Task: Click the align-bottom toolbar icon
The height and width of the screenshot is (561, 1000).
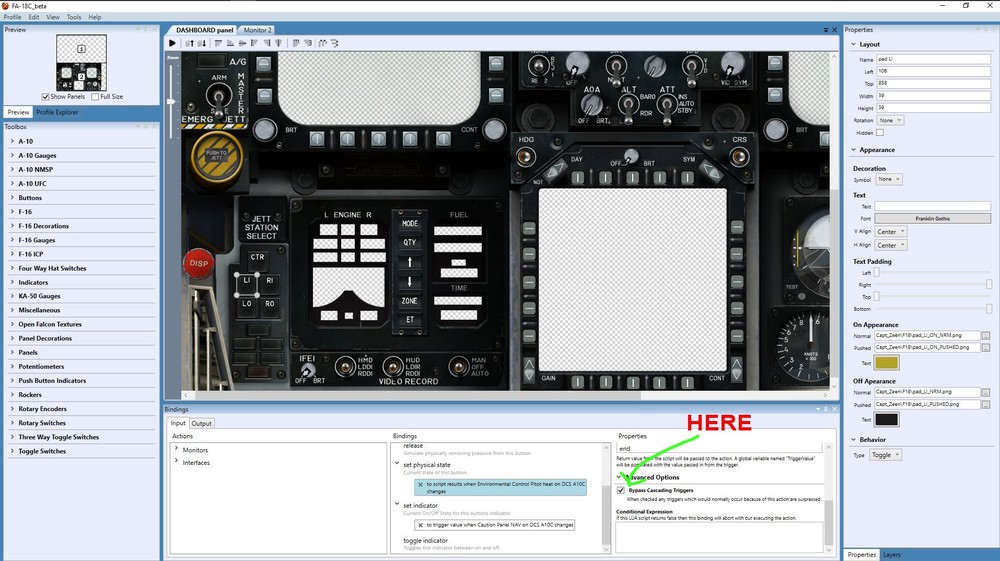Action: (x=230, y=43)
